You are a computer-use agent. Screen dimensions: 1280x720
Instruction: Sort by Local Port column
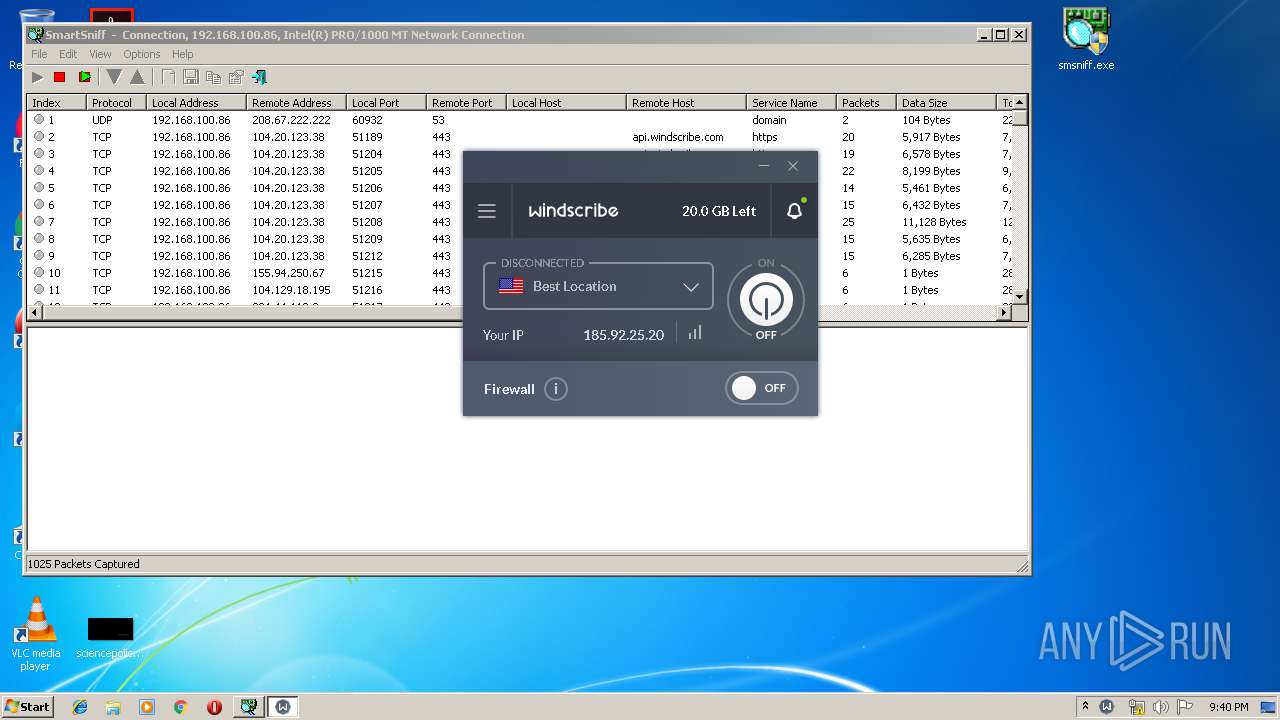(x=386, y=102)
